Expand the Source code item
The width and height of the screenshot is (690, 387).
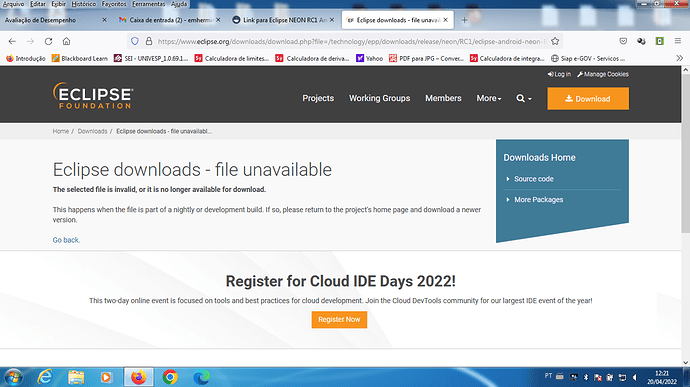533,179
